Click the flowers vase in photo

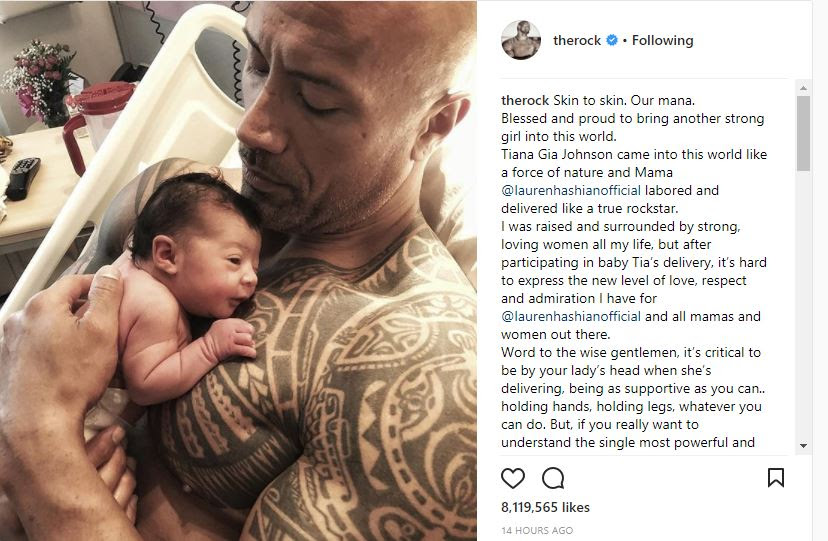[40, 83]
